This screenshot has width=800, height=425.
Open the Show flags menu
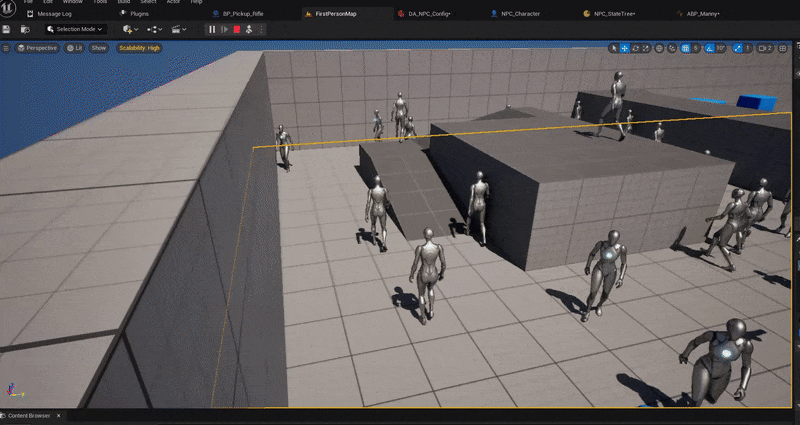pyautogui.click(x=98, y=48)
